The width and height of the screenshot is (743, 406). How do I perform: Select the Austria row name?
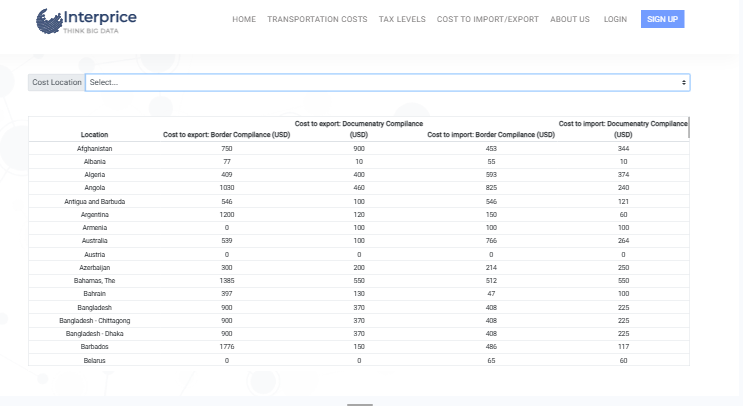[94, 254]
